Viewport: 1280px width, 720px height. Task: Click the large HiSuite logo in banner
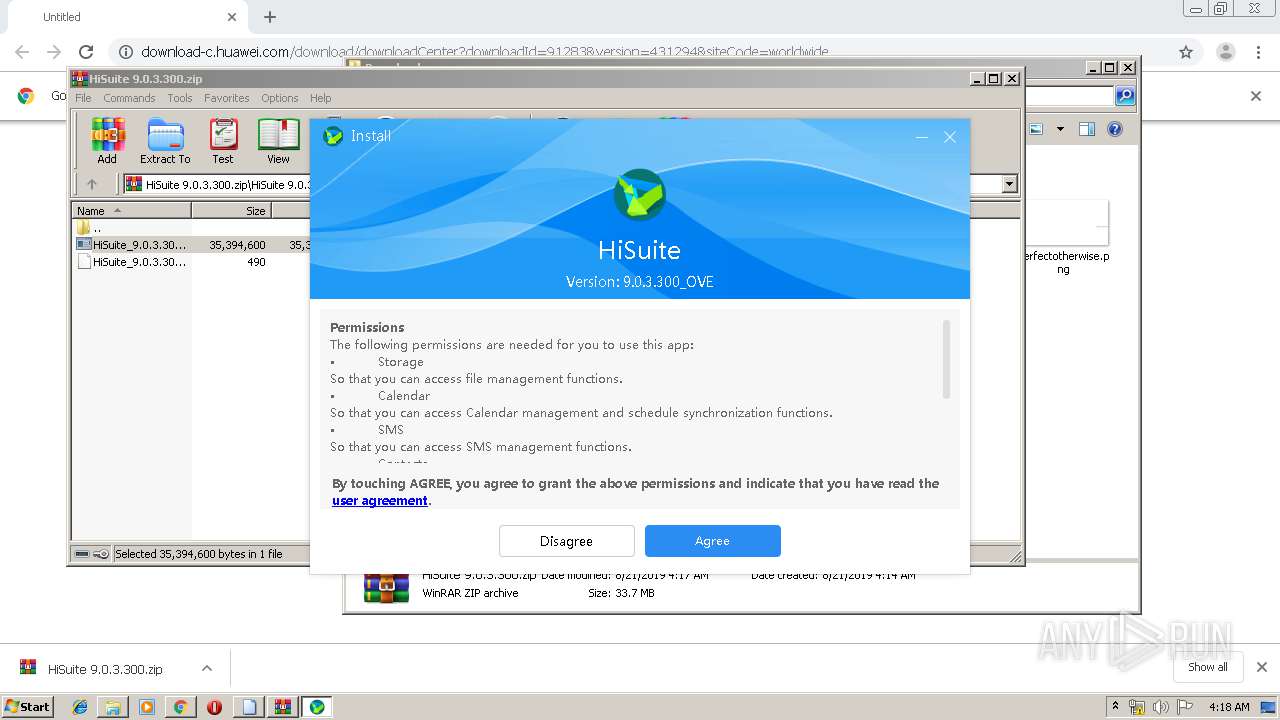click(639, 195)
